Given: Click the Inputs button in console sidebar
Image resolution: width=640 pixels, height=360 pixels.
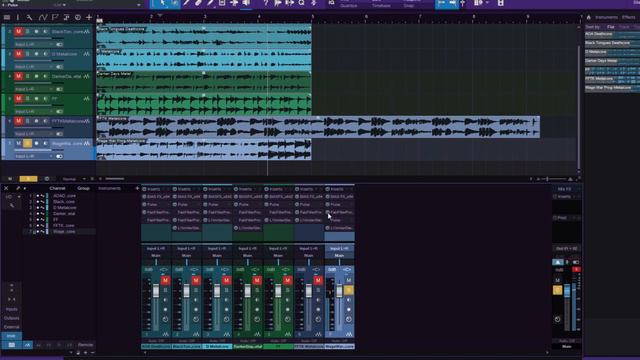Looking at the screenshot, I should pos(11,309).
